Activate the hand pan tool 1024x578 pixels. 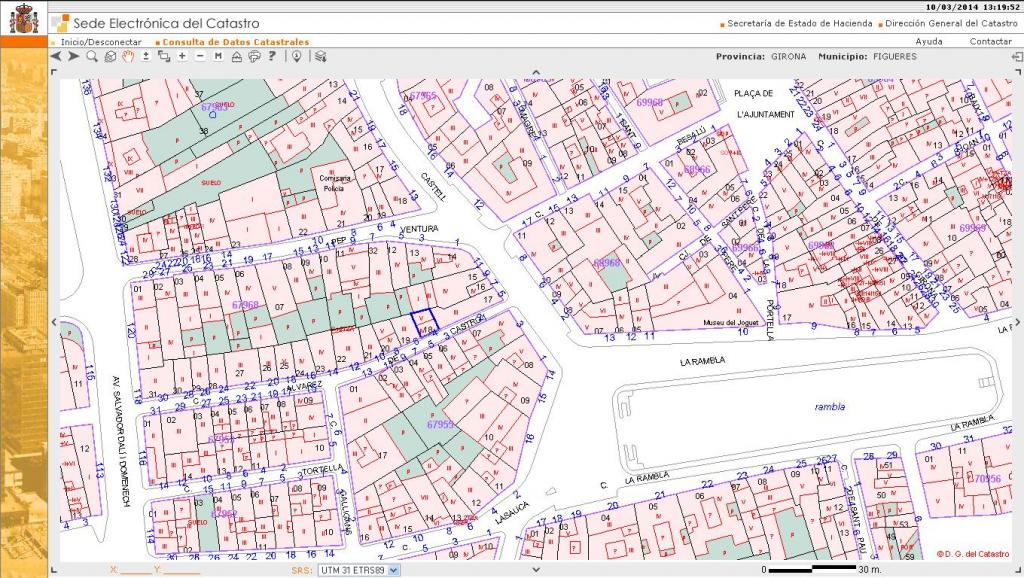tap(127, 57)
